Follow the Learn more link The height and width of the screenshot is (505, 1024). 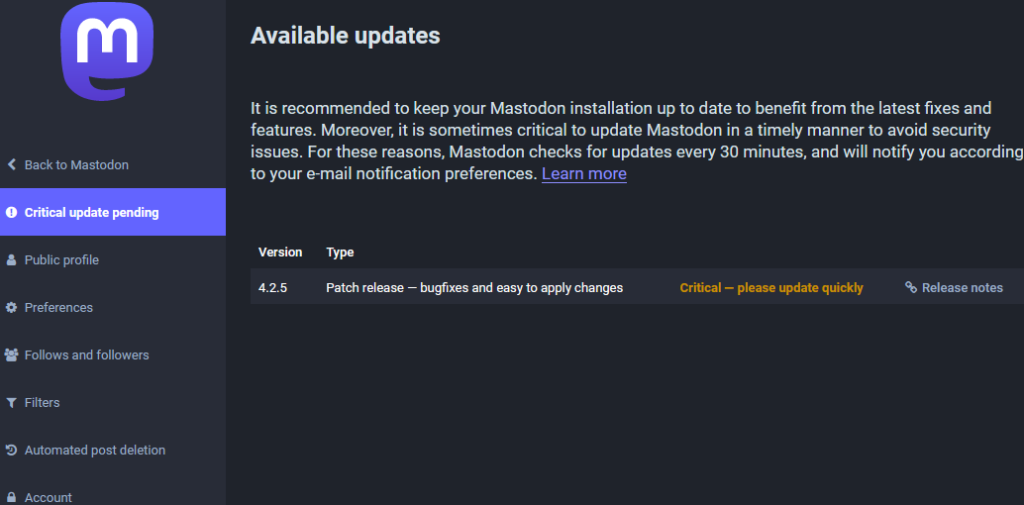[584, 174]
